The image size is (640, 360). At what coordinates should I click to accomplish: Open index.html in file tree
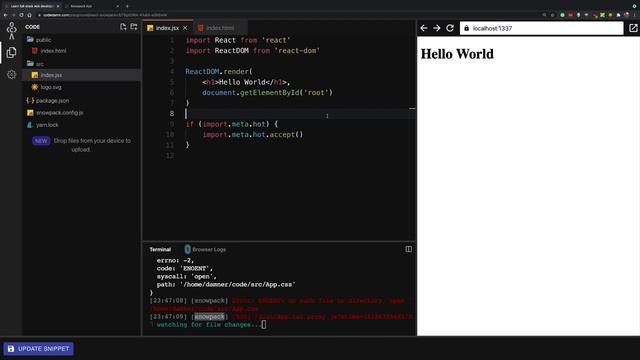(x=49, y=51)
